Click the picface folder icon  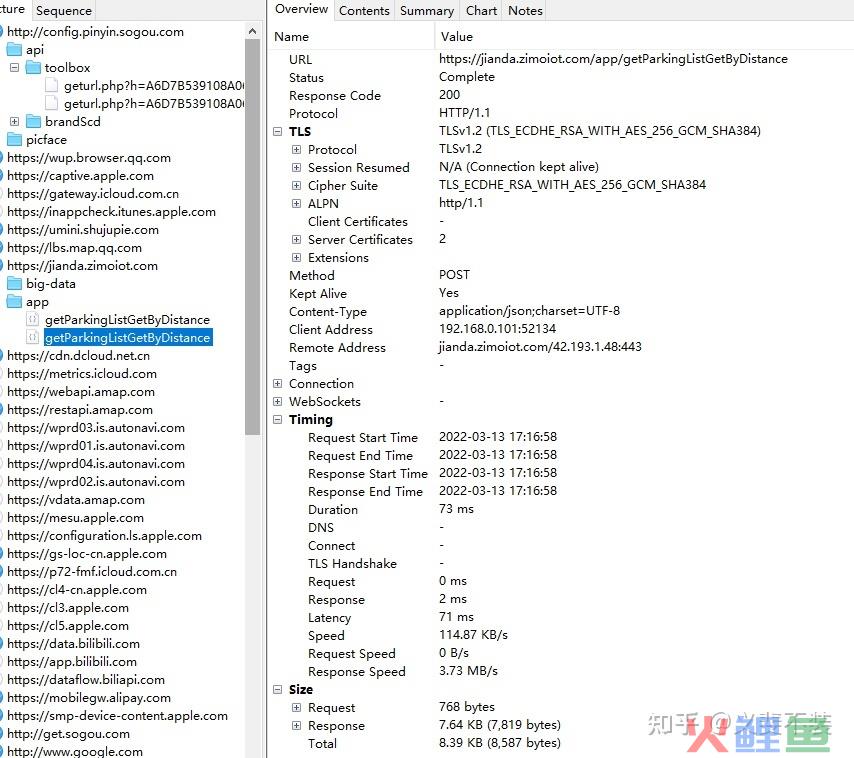tap(14, 140)
